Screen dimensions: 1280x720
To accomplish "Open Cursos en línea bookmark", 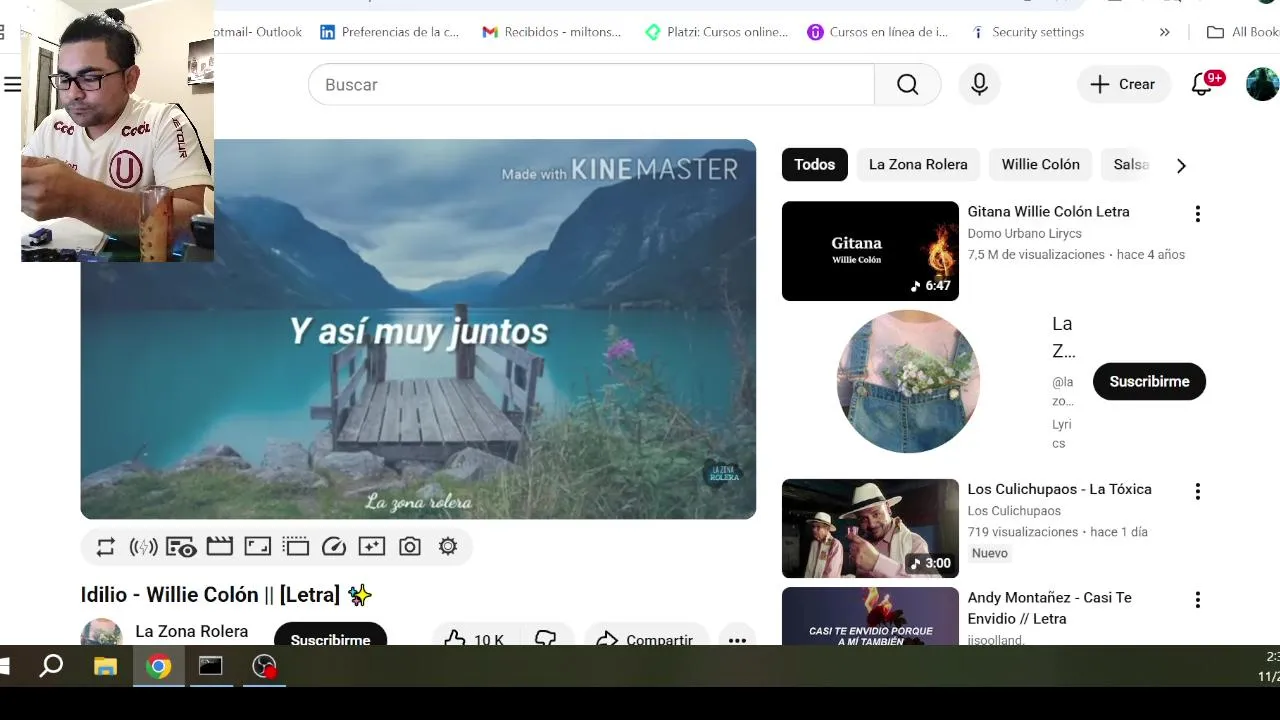I will click(x=878, y=32).
